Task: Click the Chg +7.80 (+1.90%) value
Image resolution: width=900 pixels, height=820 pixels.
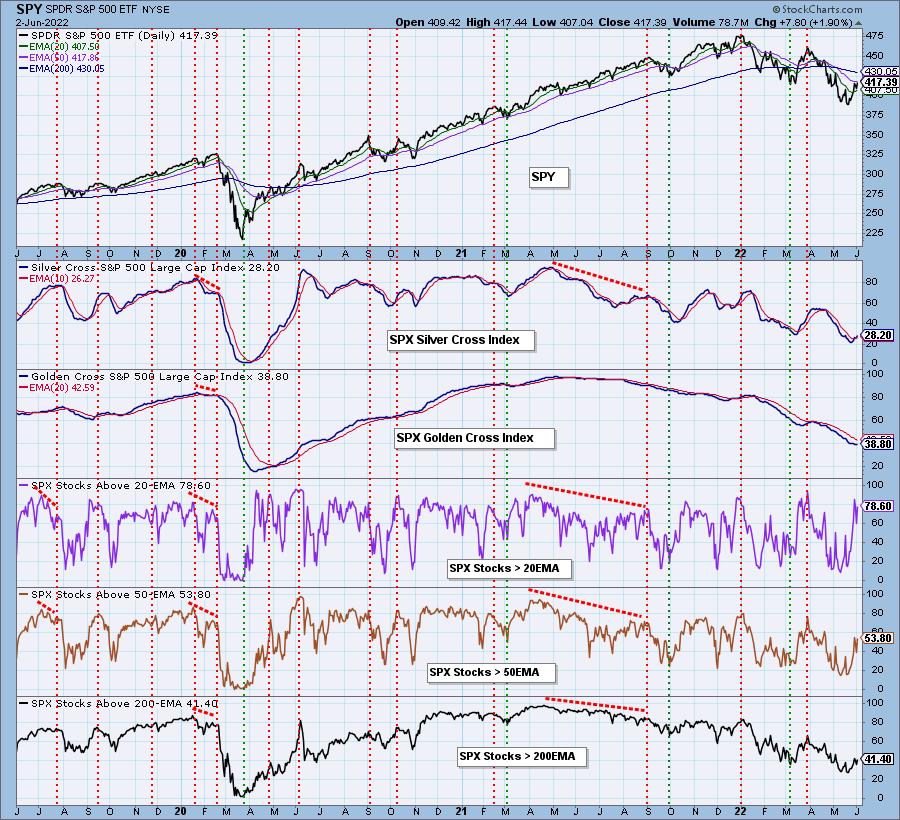Action: pyautogui.click(x=803, y=22)
